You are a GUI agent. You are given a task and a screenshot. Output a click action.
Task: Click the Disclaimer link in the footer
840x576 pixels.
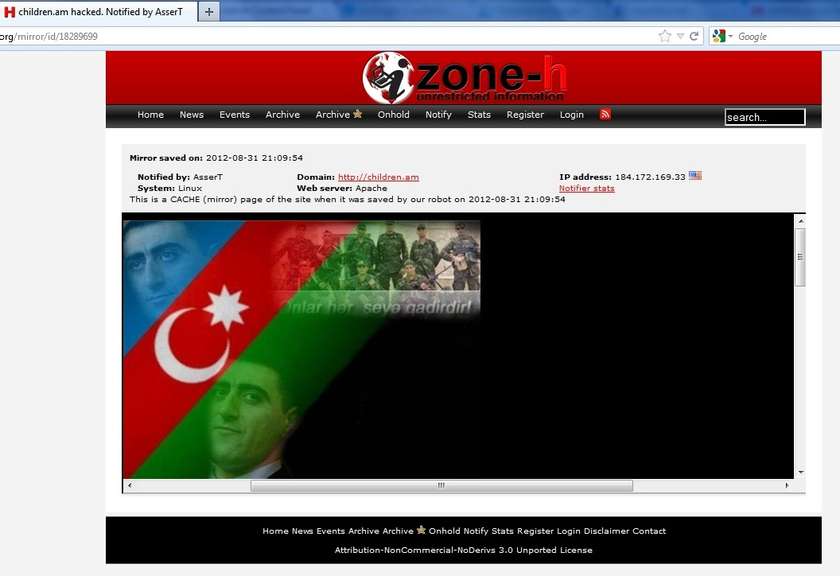(x=605, y=531)
